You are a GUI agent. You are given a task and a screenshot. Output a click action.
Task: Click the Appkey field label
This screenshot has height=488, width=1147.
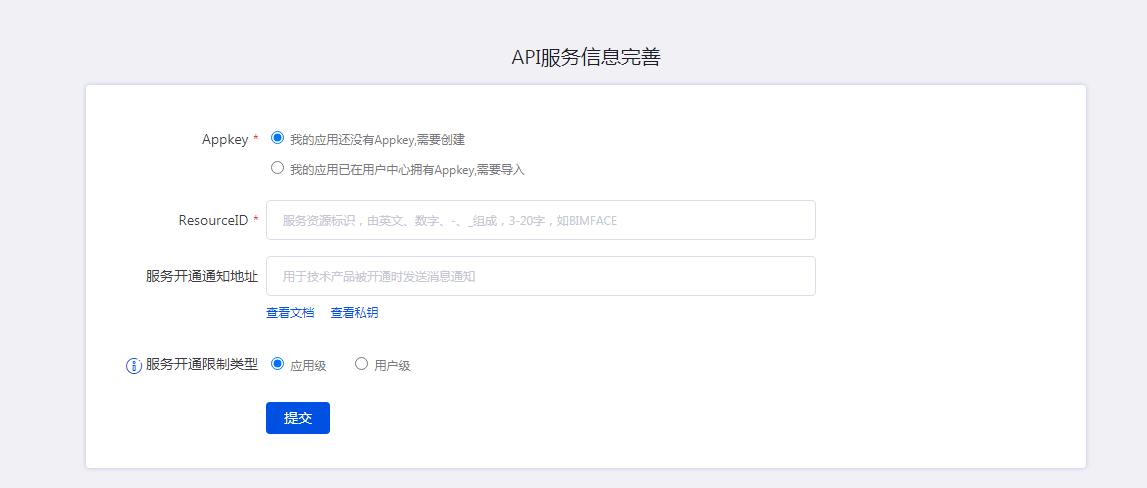tap(224, 140)
